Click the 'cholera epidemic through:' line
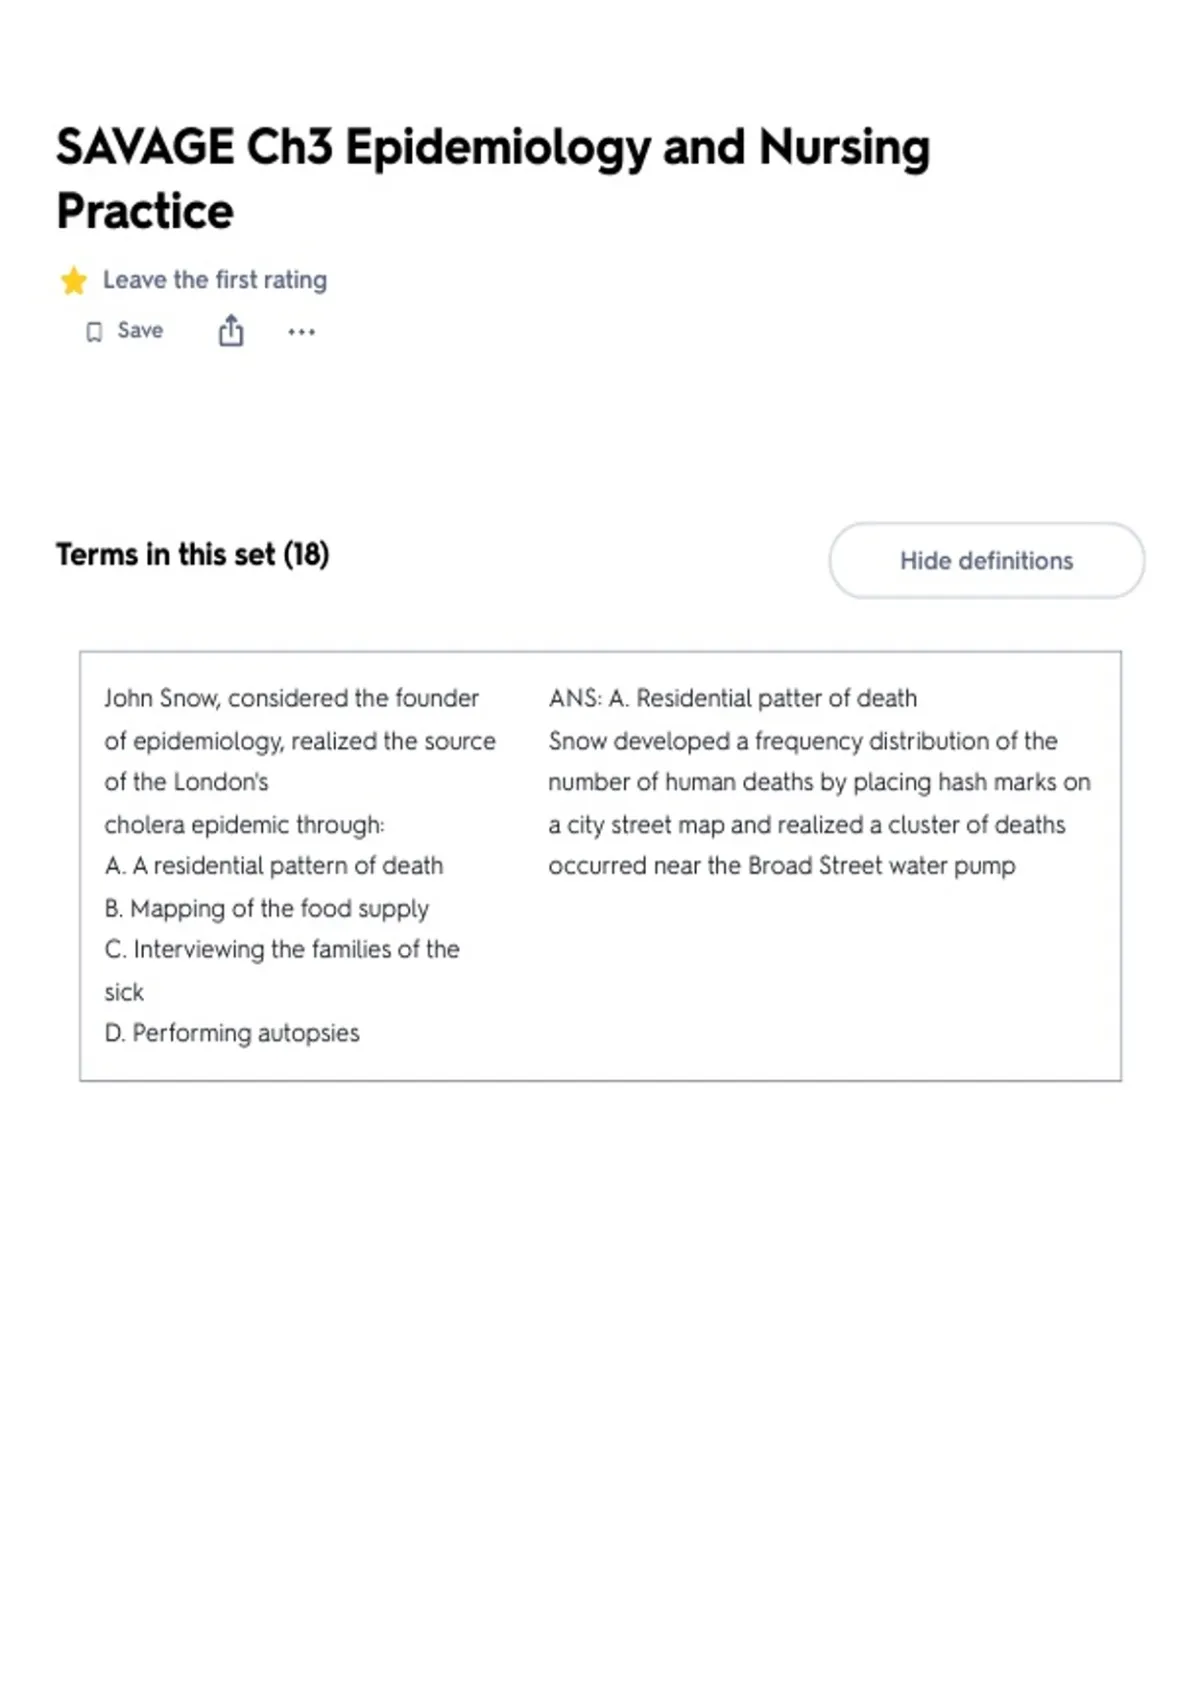The image size is (1200, 1700). click(x=244, y=825)
